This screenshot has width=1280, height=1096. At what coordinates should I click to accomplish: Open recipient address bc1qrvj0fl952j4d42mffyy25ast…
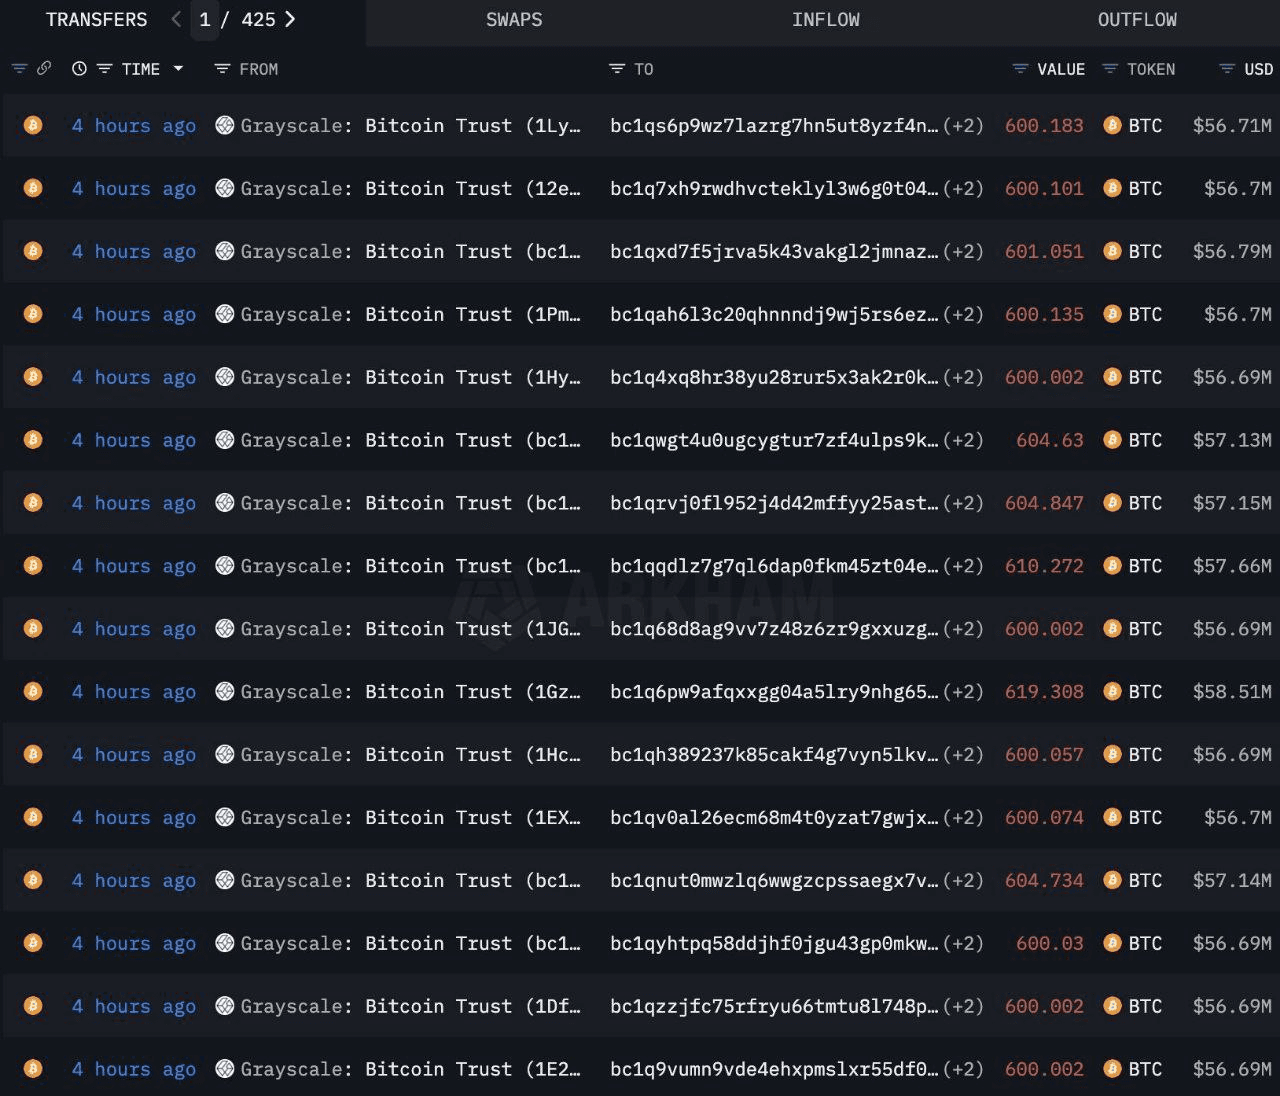(775, 504)
